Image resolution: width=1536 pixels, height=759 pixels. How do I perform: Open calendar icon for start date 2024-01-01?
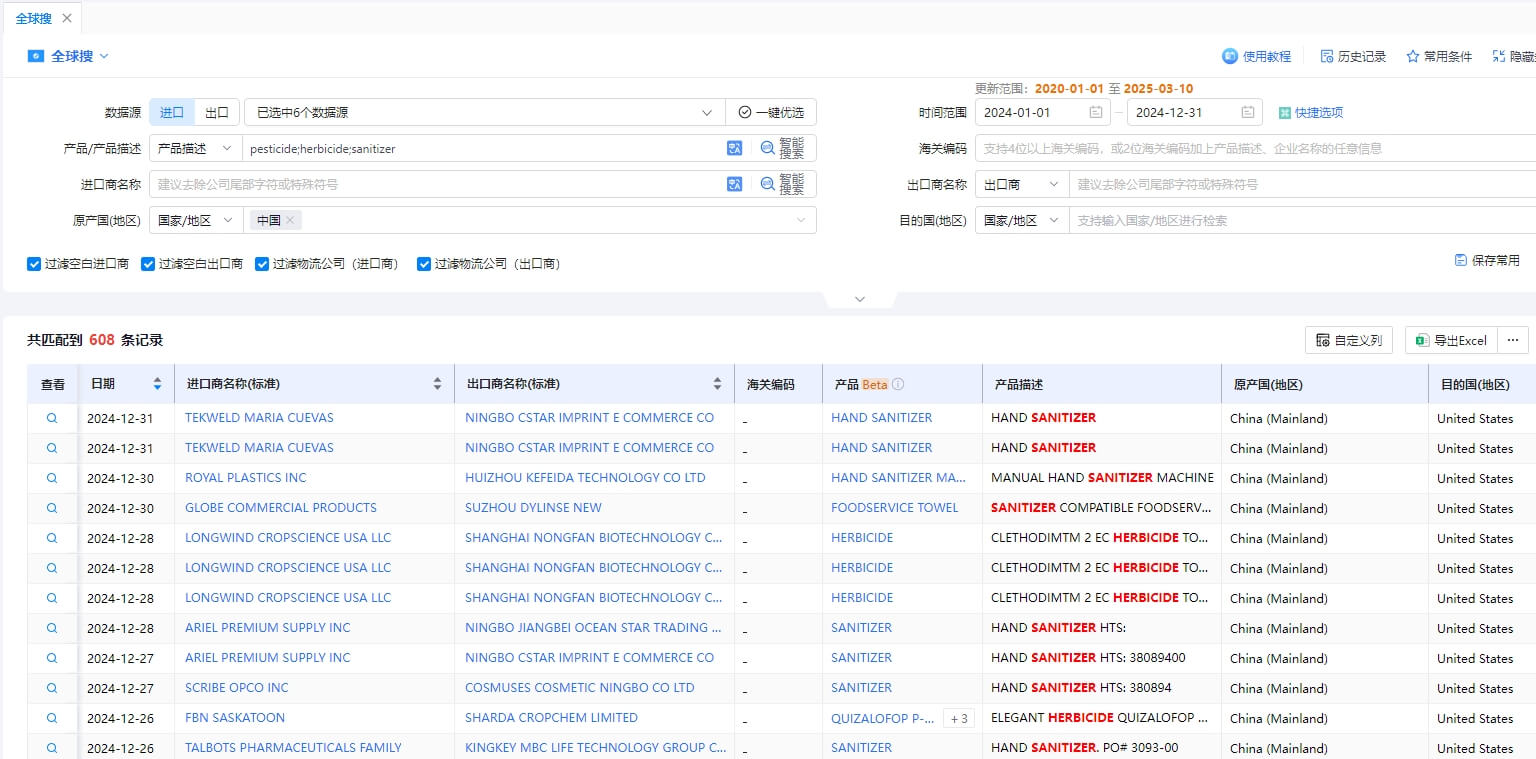(x=1096, y=112)
